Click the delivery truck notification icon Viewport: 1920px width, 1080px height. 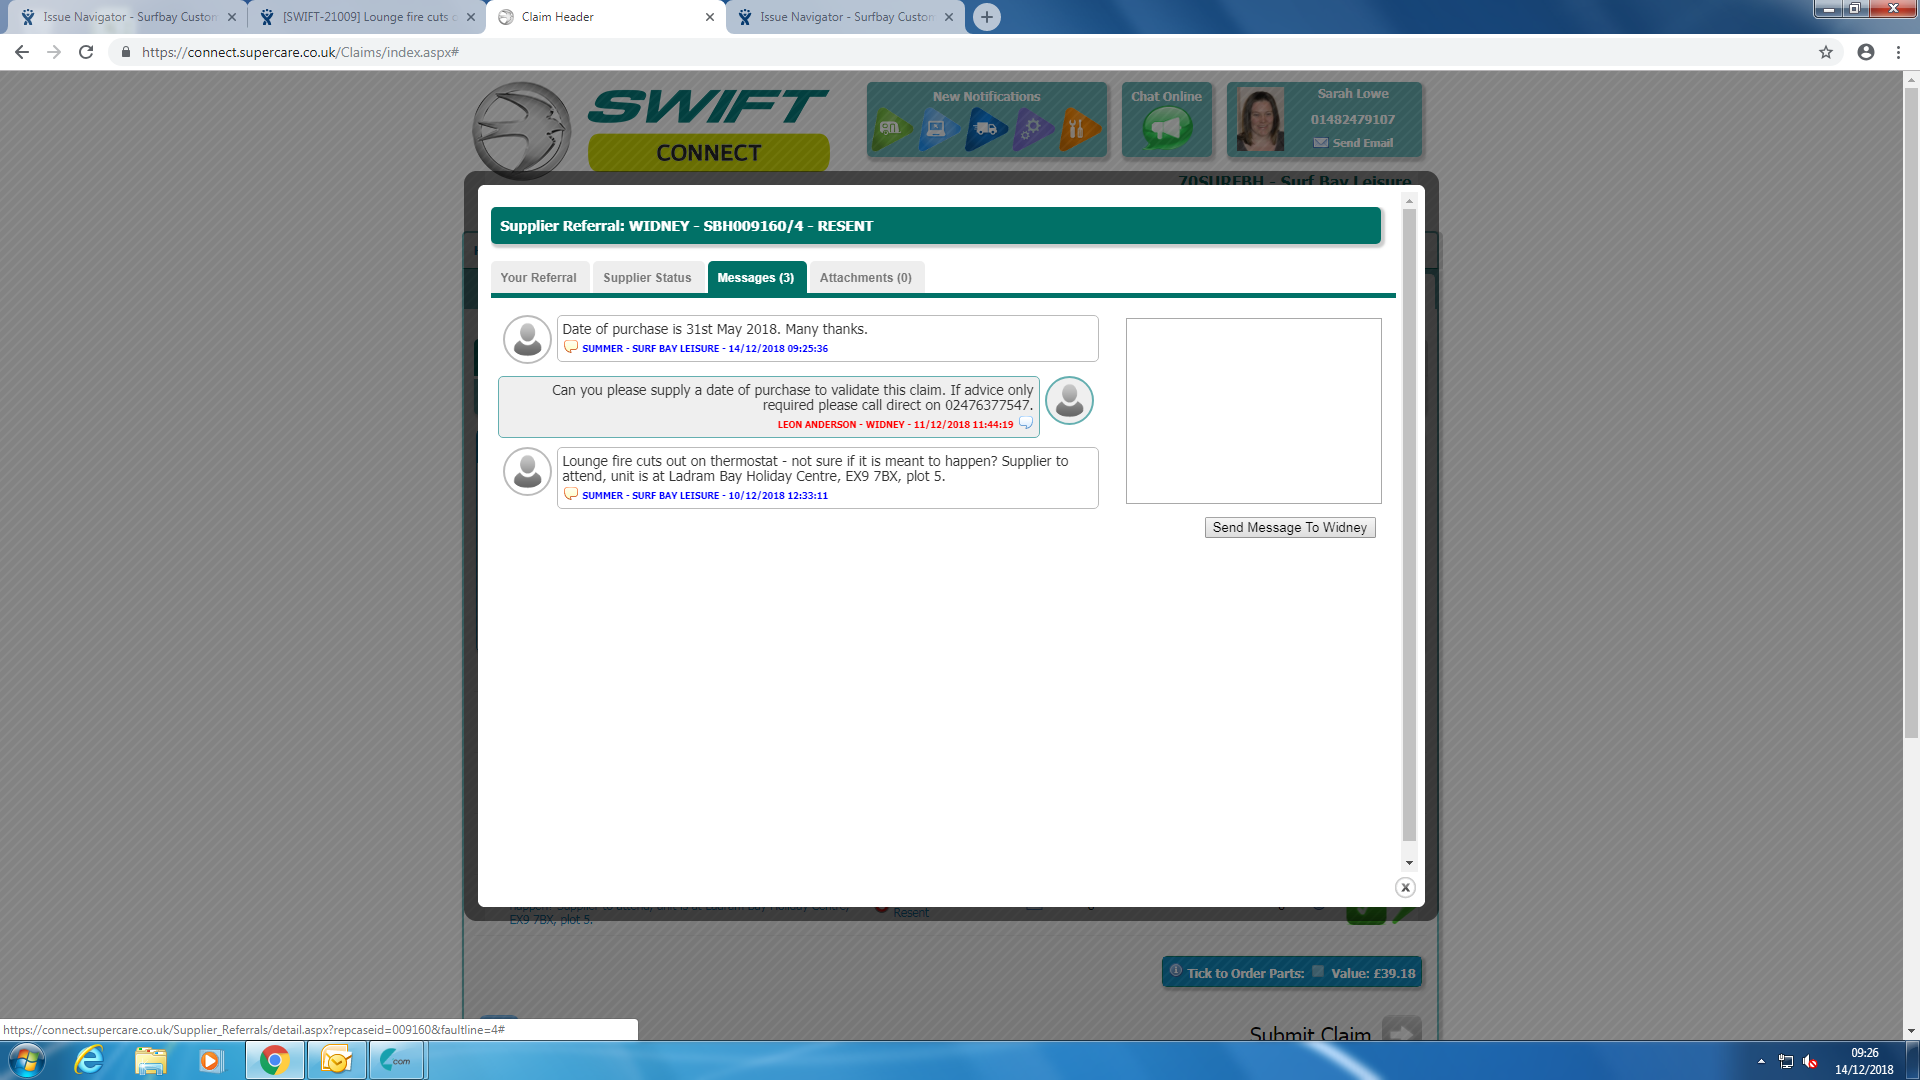tap(985, 128)
